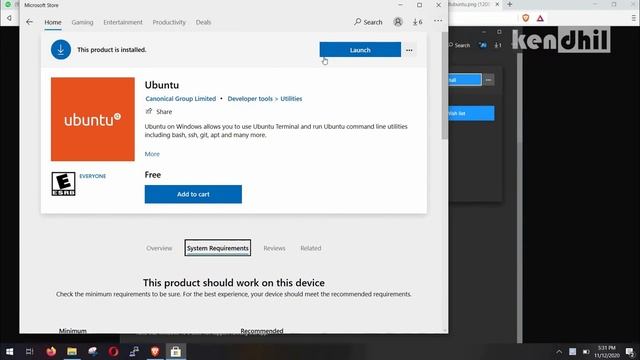This screenshot has height=360, width=640.
Task: Close the ubuntu.png browser tab
Action: click(x=497, y=4)
